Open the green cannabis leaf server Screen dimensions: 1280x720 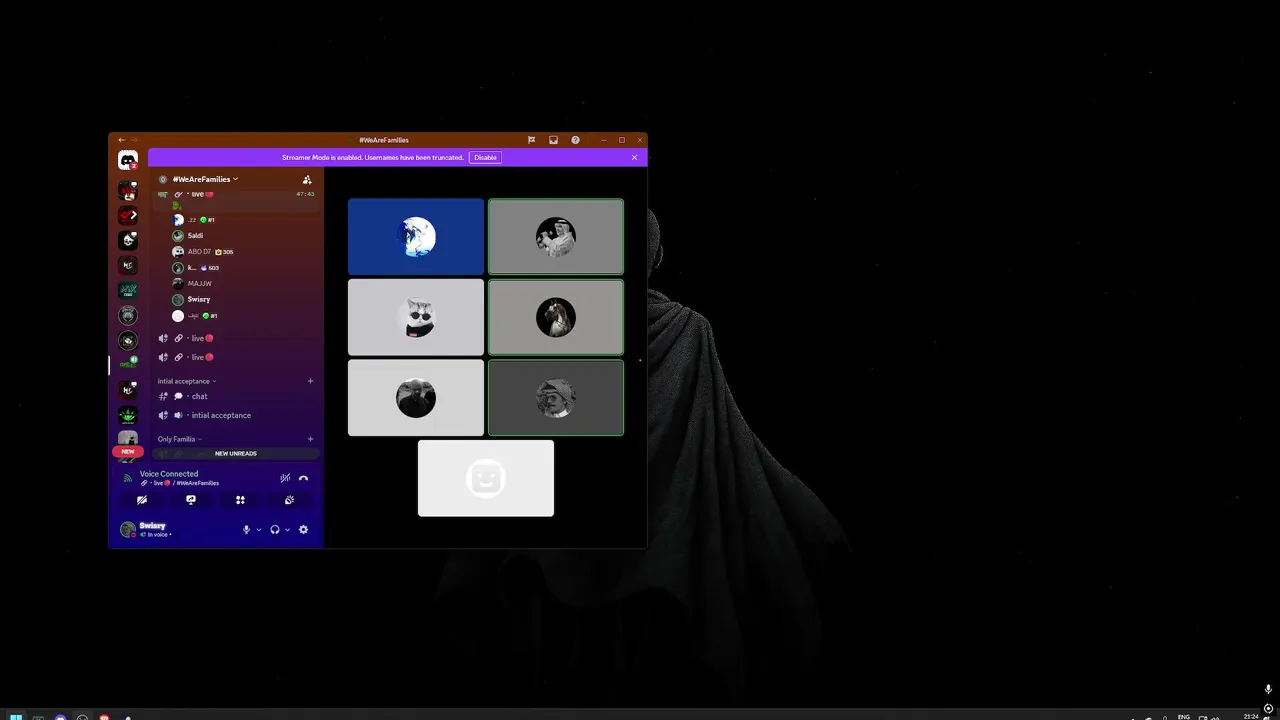click(128, 415)
